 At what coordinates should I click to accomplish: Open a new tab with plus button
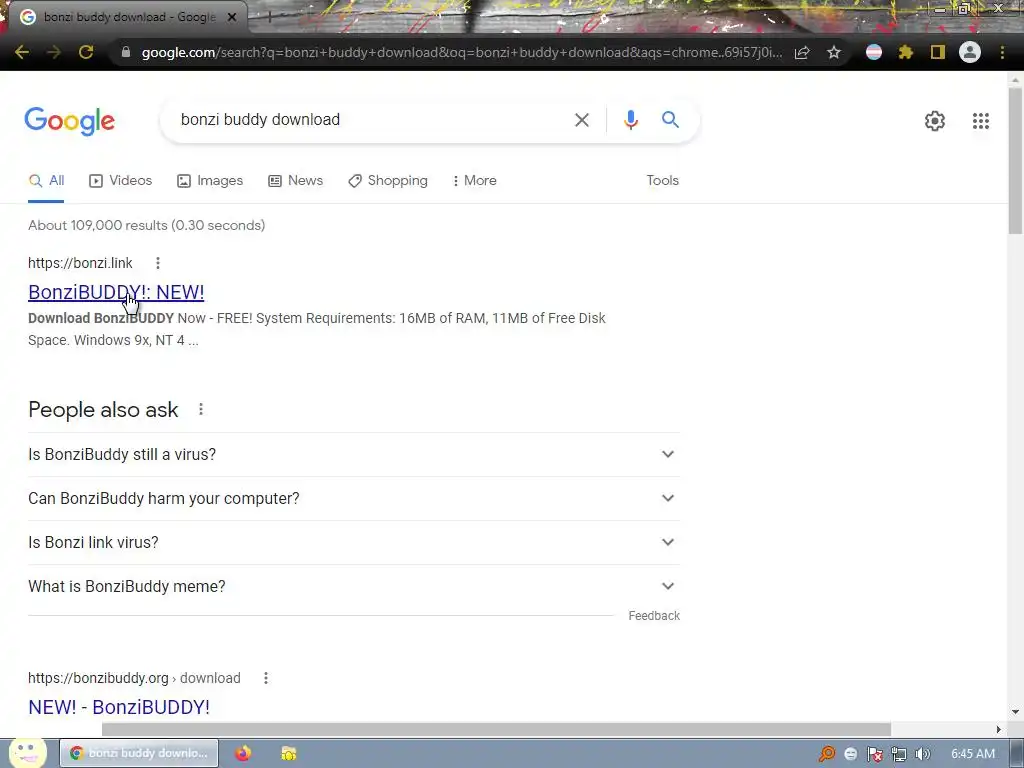(269, 18)
